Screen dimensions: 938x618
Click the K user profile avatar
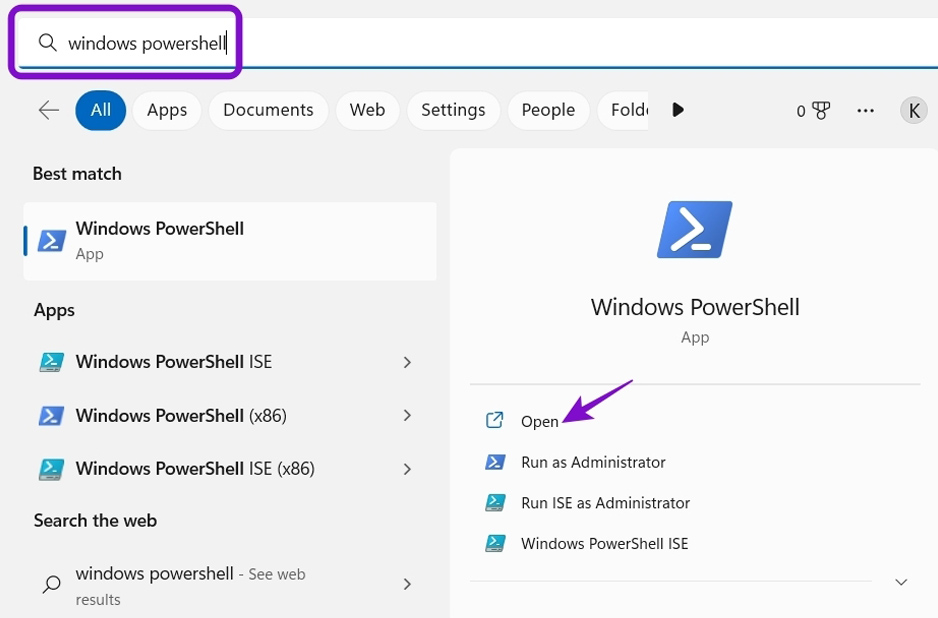coord(913,110)
